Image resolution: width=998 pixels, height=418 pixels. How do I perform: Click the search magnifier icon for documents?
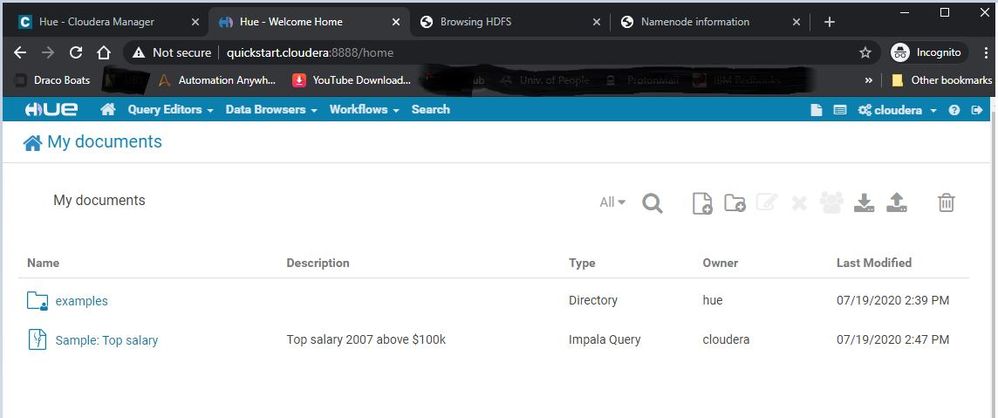[x=652, y=203]
